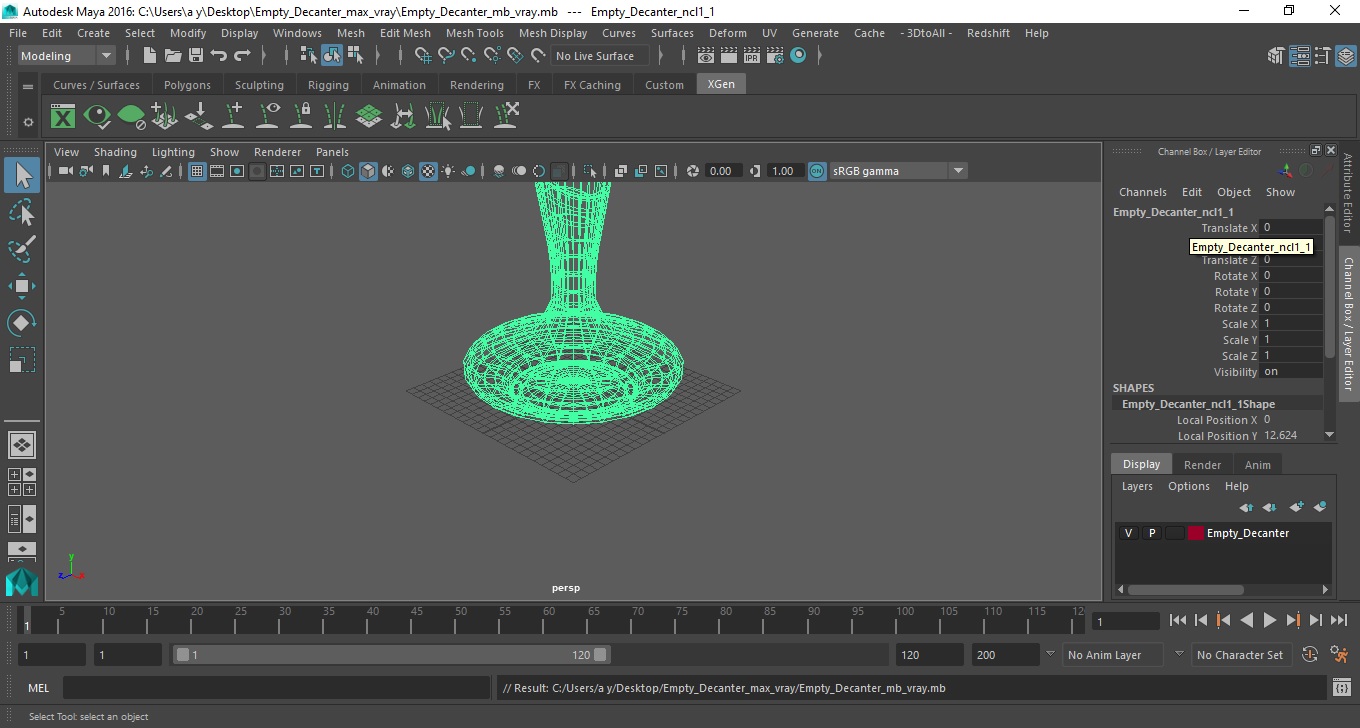
Task: Choose the Move tool in toolbox
Action: click(22, 286)
